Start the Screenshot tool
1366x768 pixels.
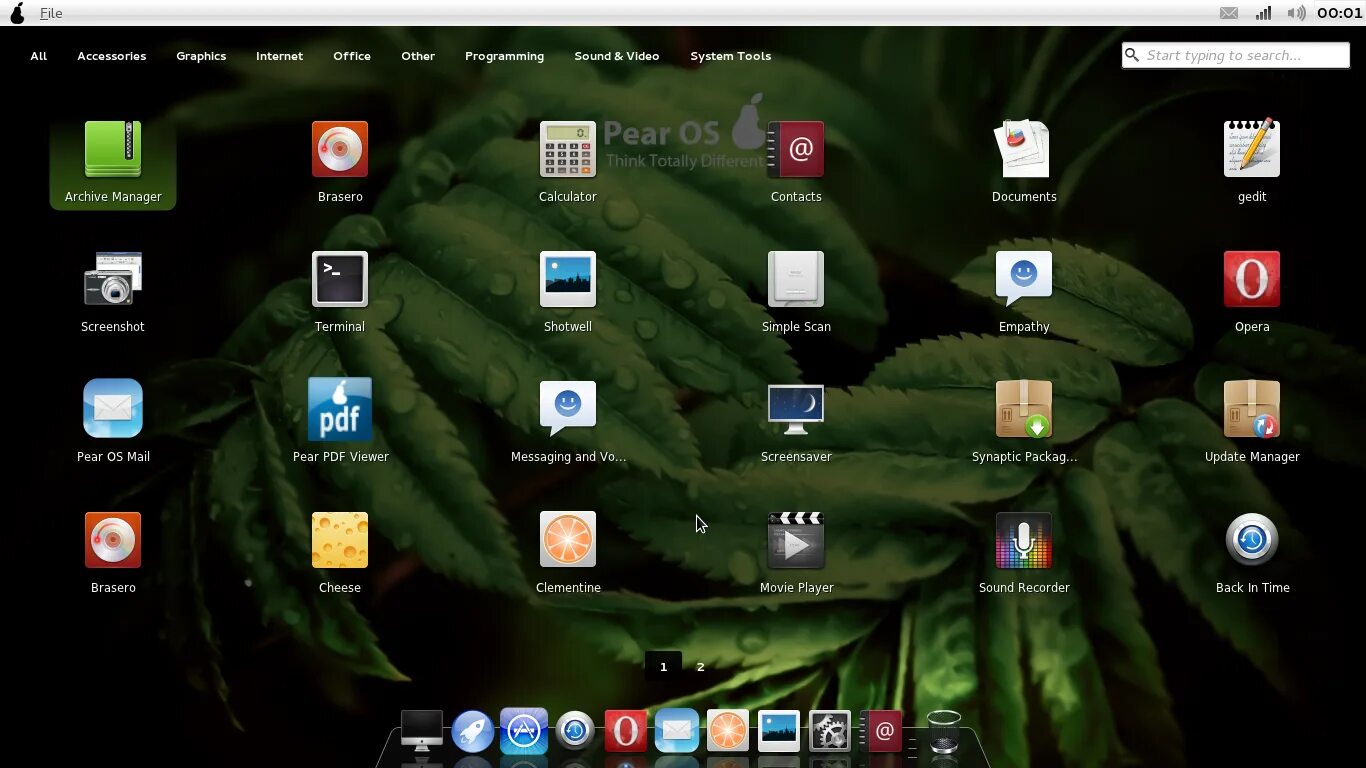pos(113,292)
